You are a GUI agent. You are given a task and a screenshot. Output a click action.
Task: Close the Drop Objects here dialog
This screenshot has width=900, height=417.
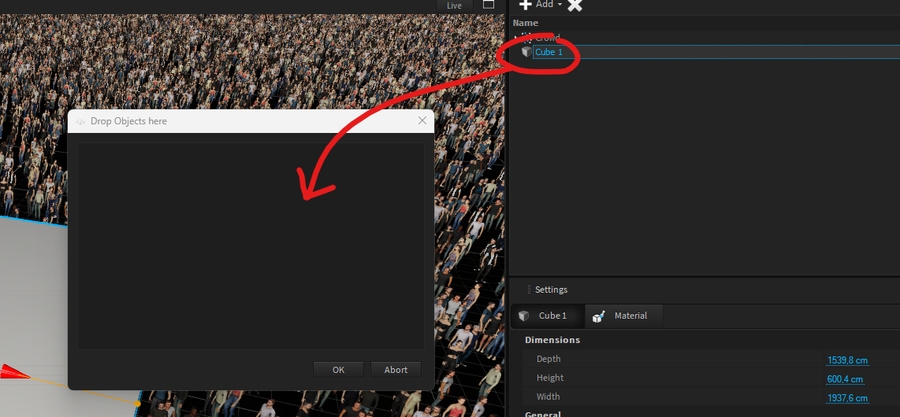[x=422, y=121]
